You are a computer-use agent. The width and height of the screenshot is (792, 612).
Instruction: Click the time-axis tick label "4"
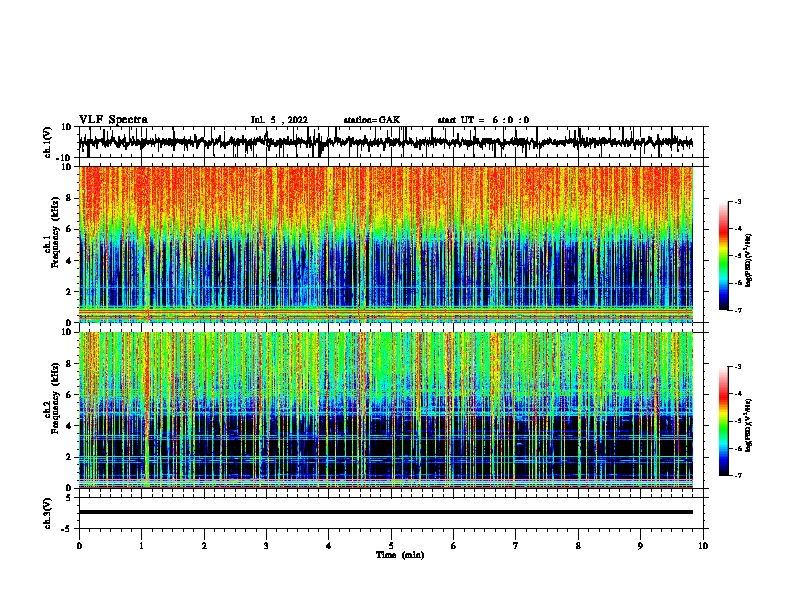329,546
